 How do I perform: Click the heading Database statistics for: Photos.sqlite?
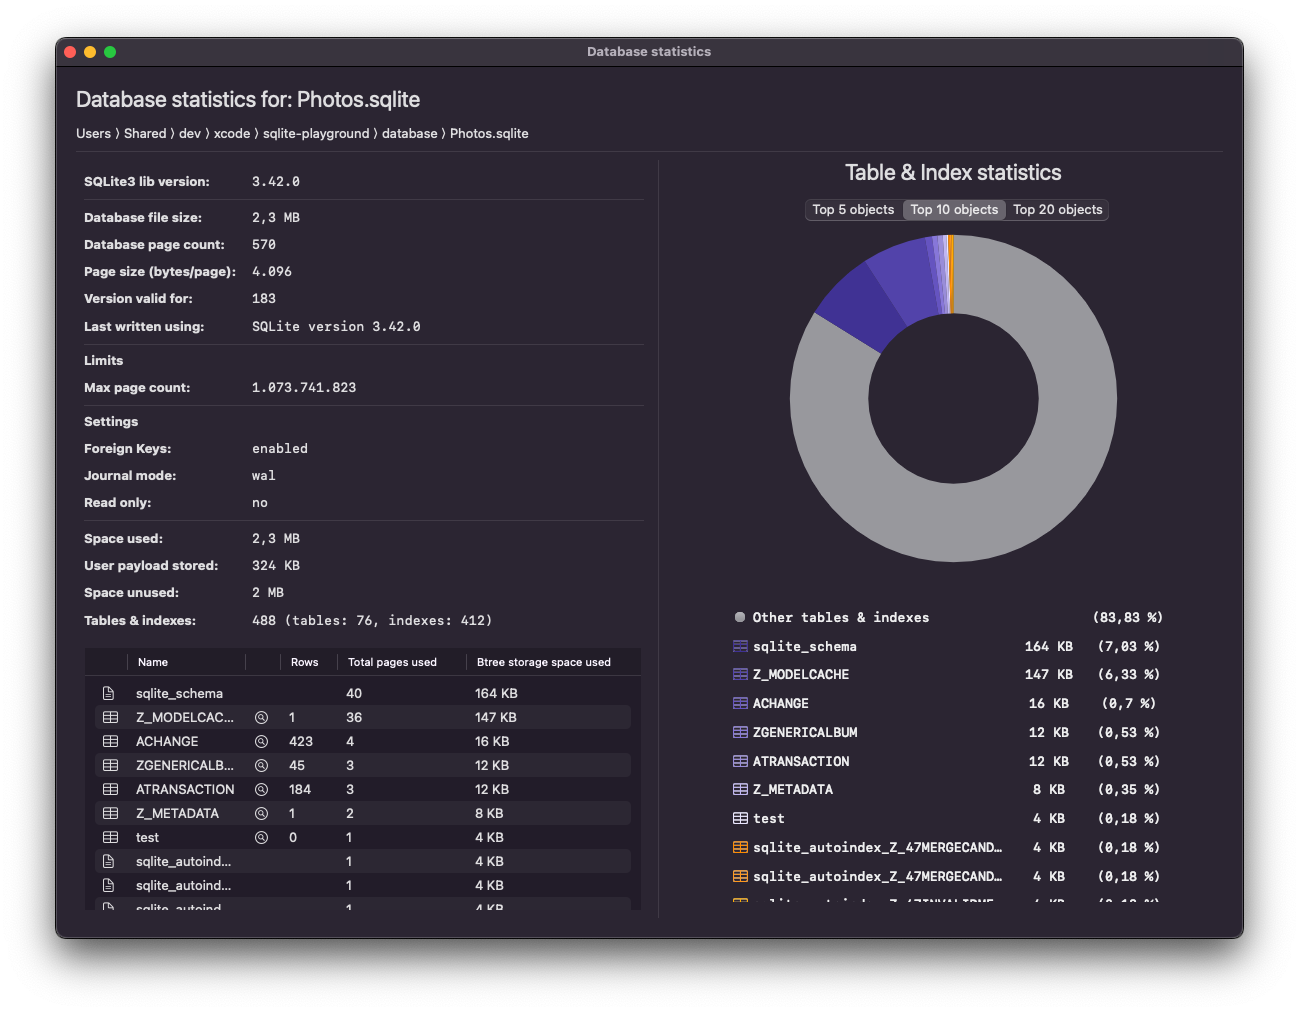(x=248, y=99)
